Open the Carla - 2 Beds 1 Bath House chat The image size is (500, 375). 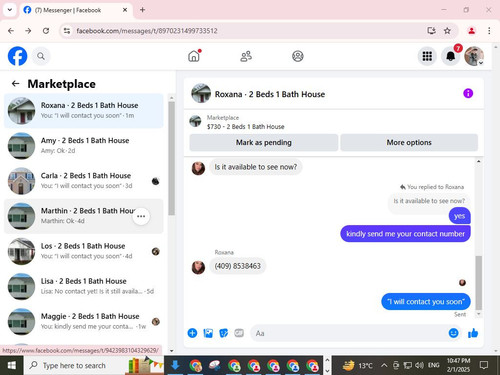point(84,181)
